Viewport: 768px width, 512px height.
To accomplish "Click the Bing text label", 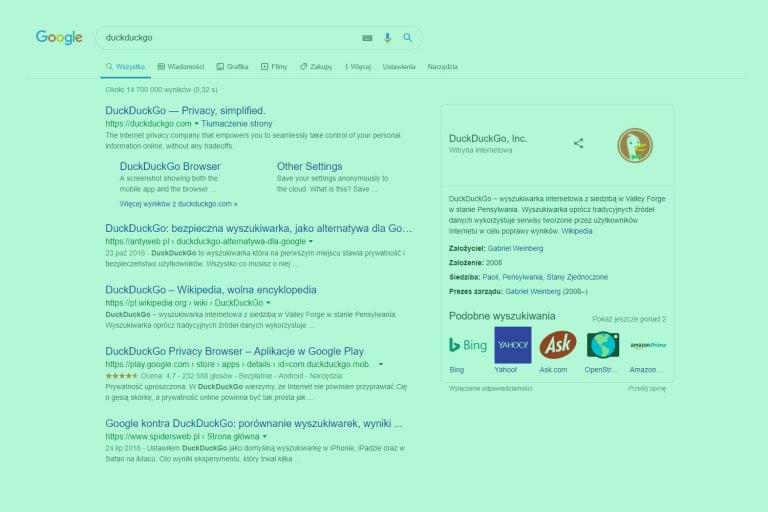I will coord(456,370).
